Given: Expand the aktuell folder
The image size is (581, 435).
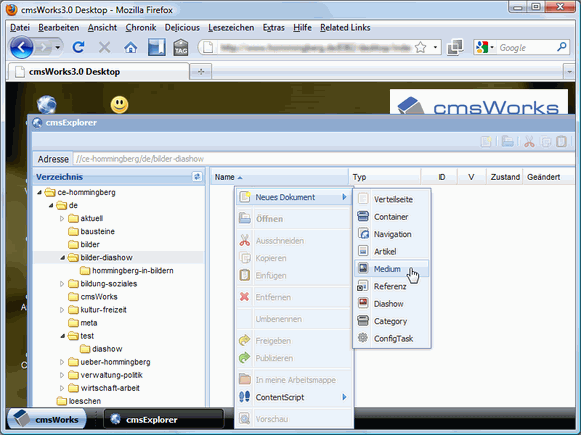Looking at the screenshot, I should point(62,219).
